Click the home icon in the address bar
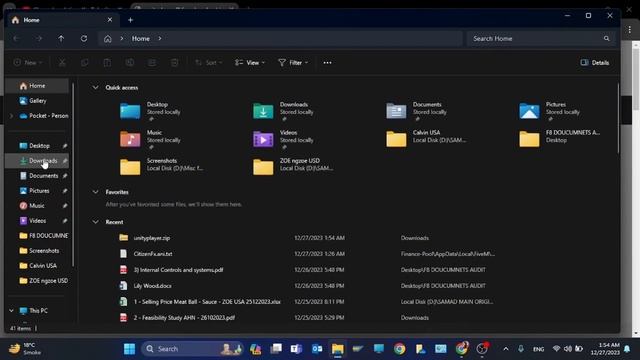Image resolution: width=640 pixels, height=360 pixels. [107, 39]
